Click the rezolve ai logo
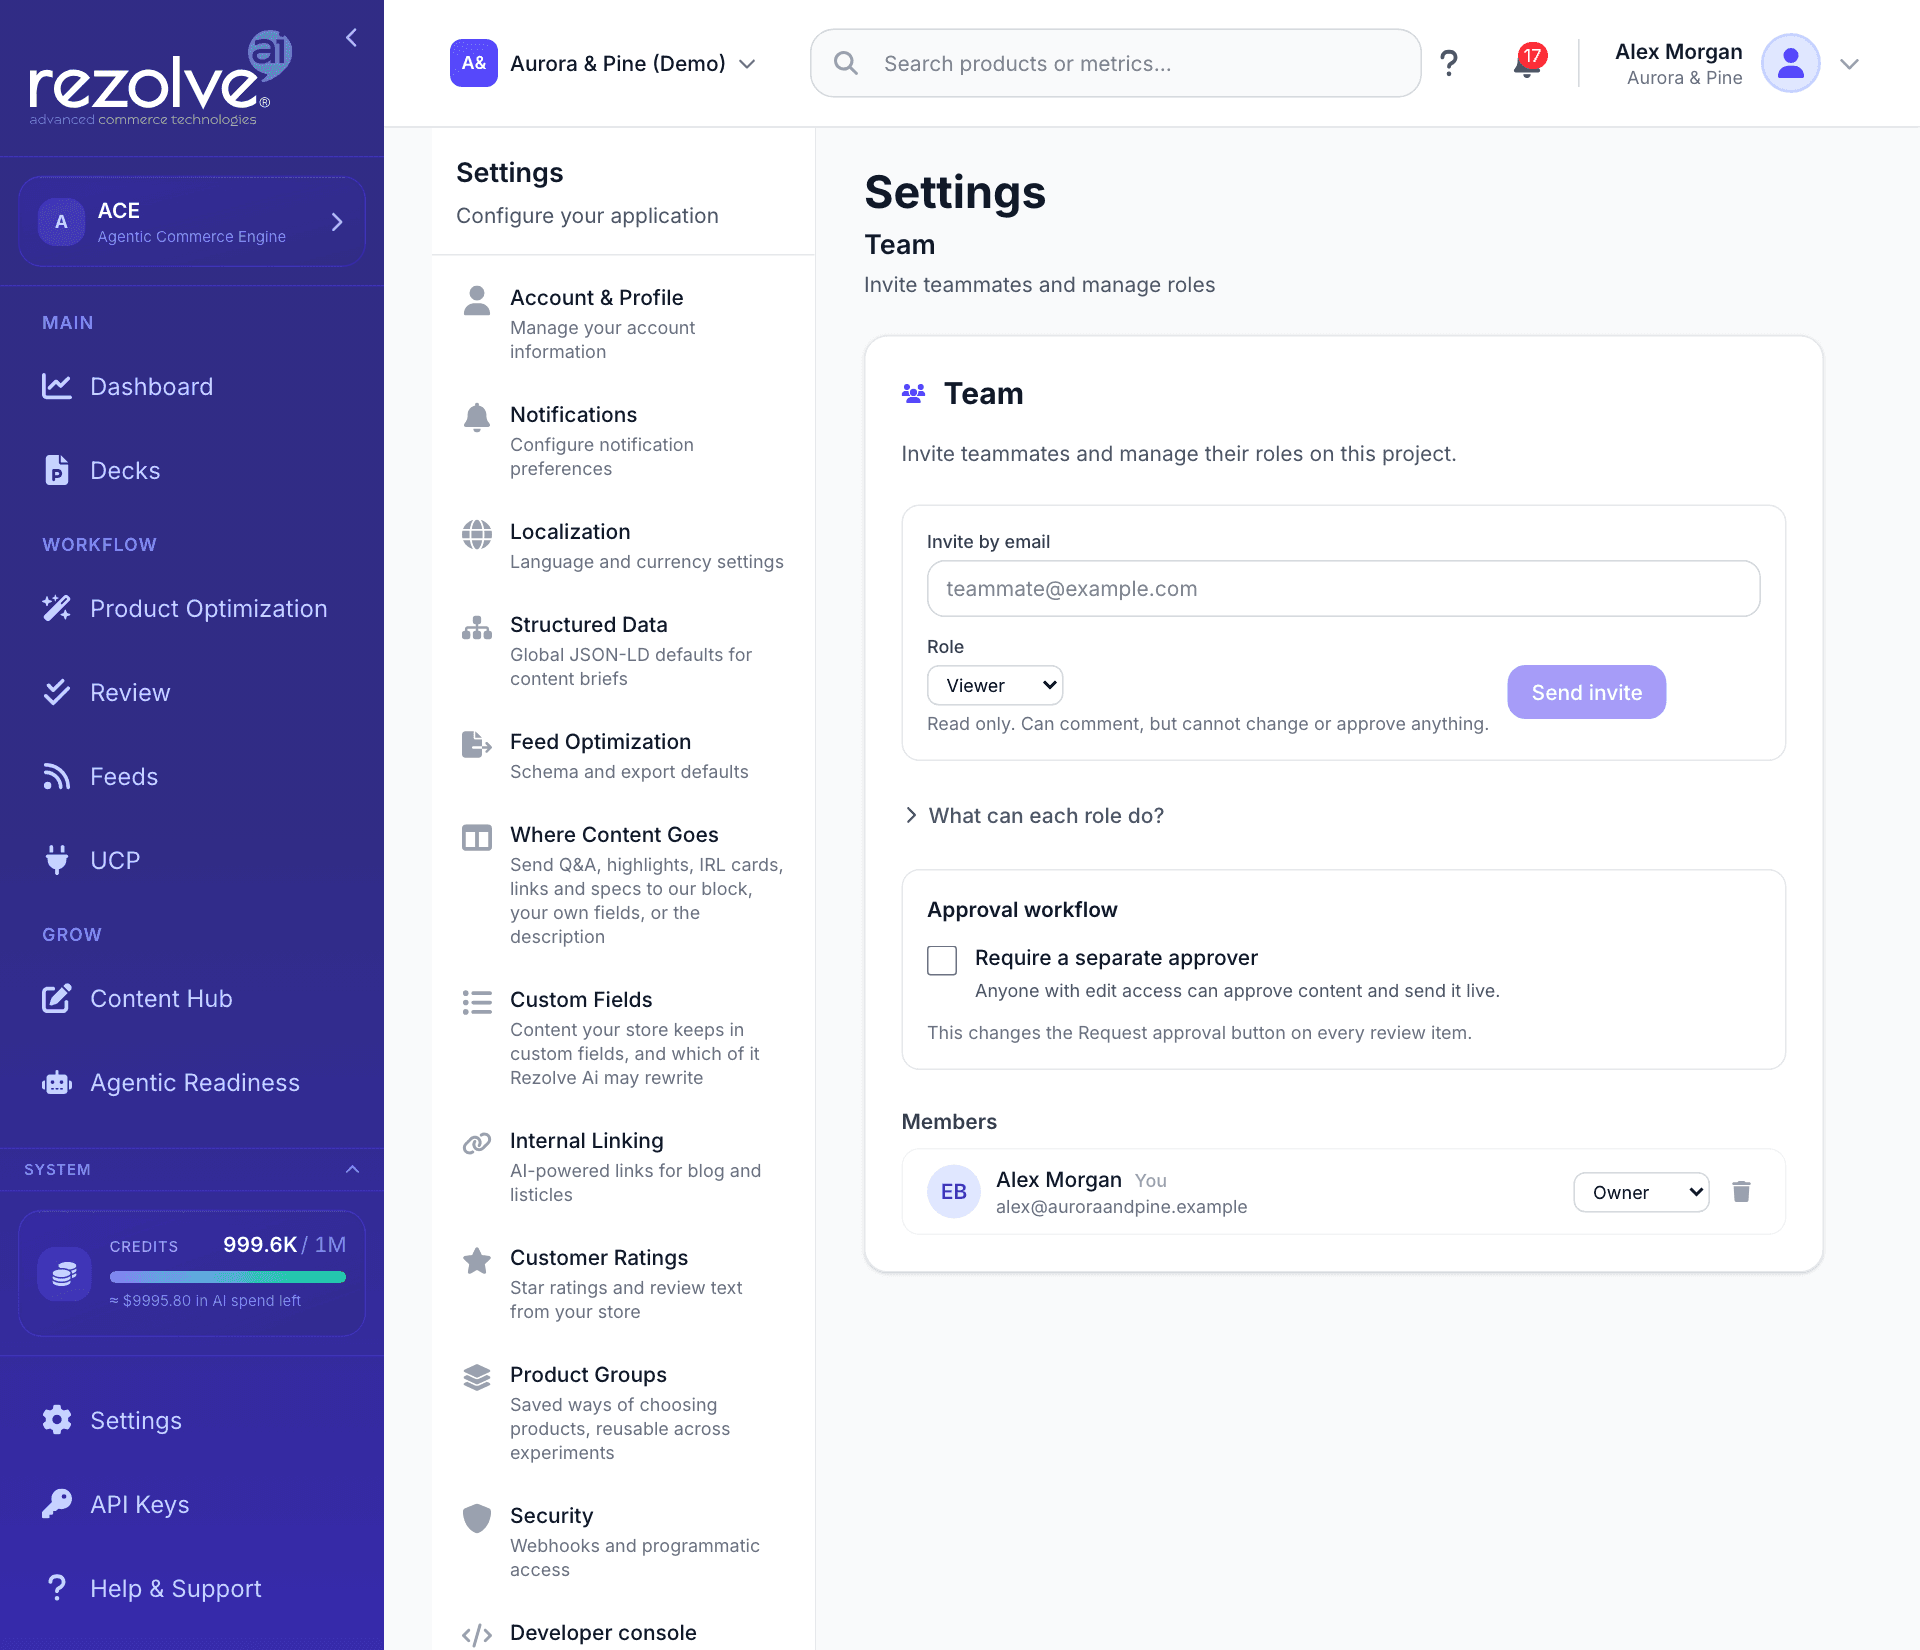Image resolution: width=1920 pixels, height=1650 pixels. (160, 78)
